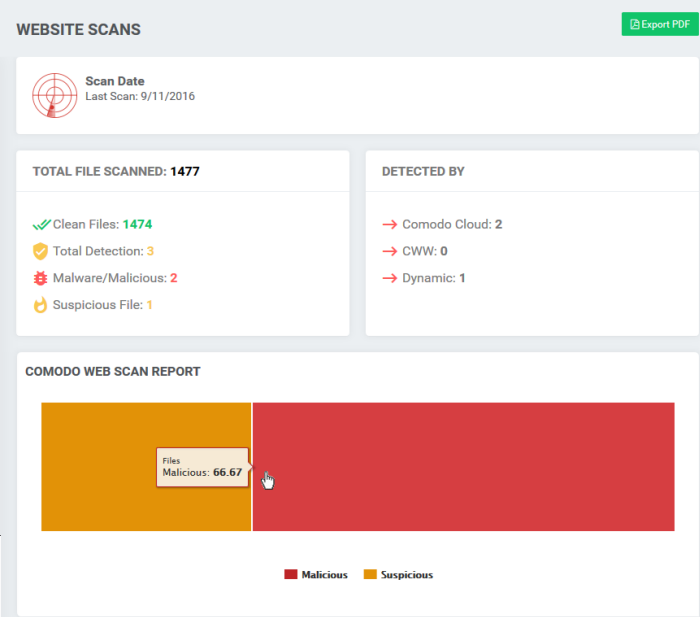This screenshot has height=617, width=700.
Task: Click the 'Scan Date' heading
Action: coord(115,81)
